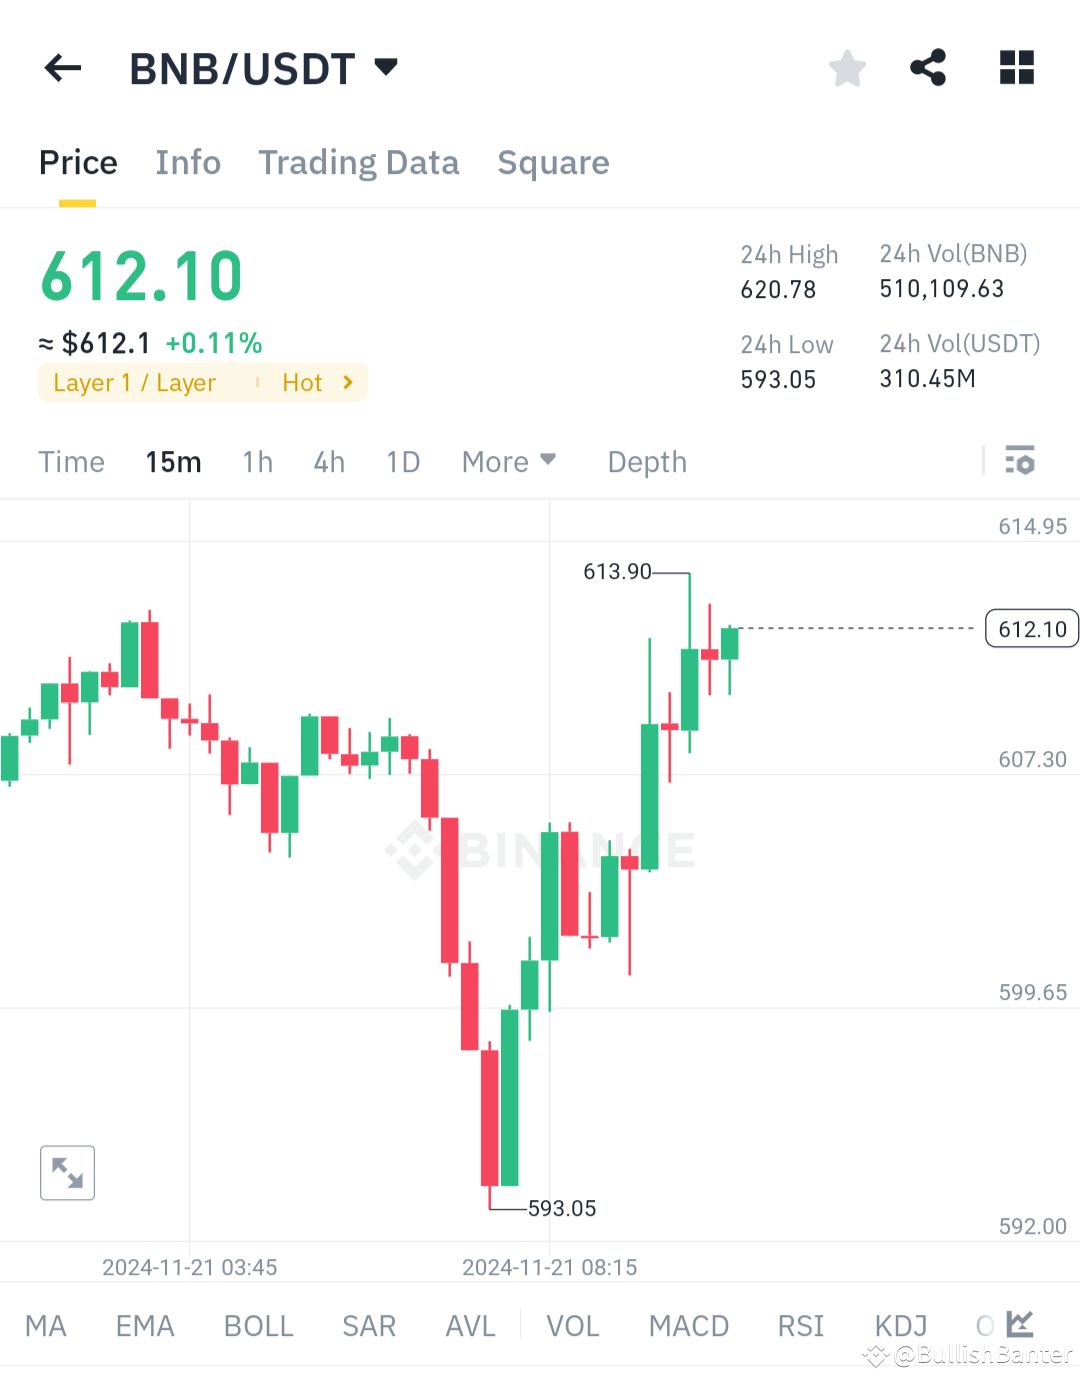The height and width of the screenshot is (1377, 1080).
Task: Open the chart settings icon beside the timeframes
Action: pyautogui.click(x=1021, y=461)
